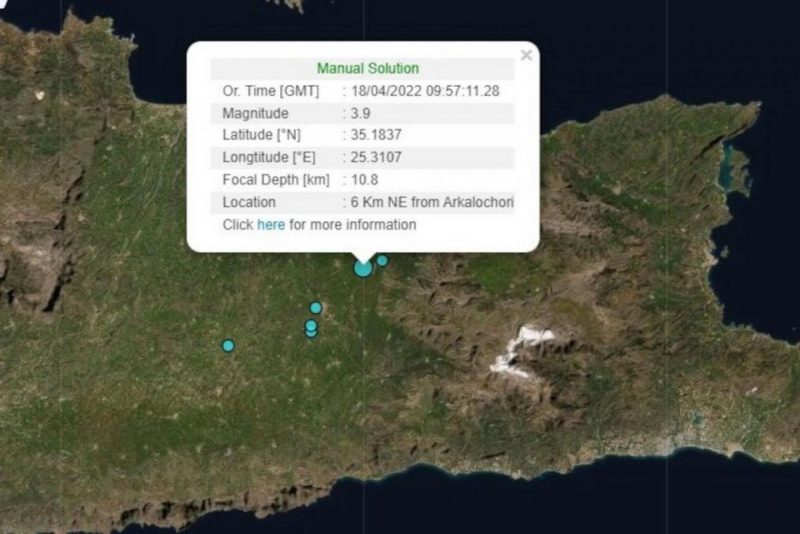Click the large earthquake marker below the popup
The image size is (800, 534).
click(363, 268)
